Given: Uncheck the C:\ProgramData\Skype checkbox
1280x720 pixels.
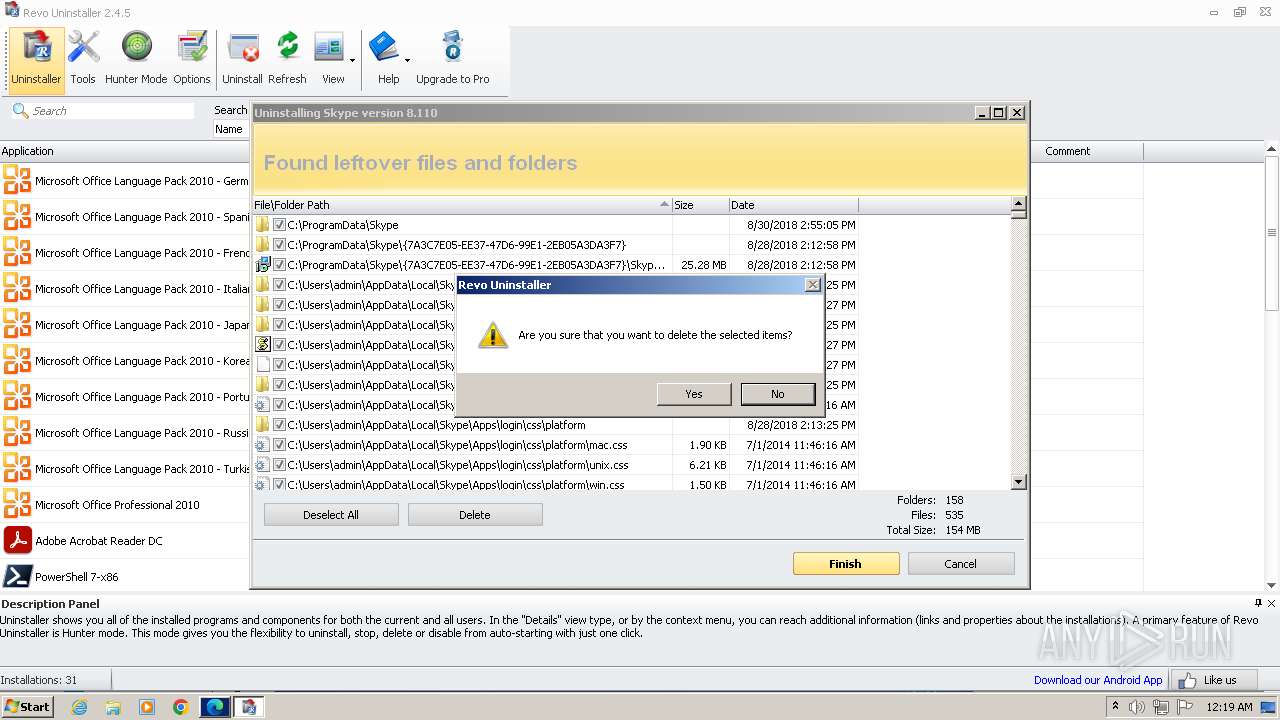Looking at the screenshot, I should (280, 225).
